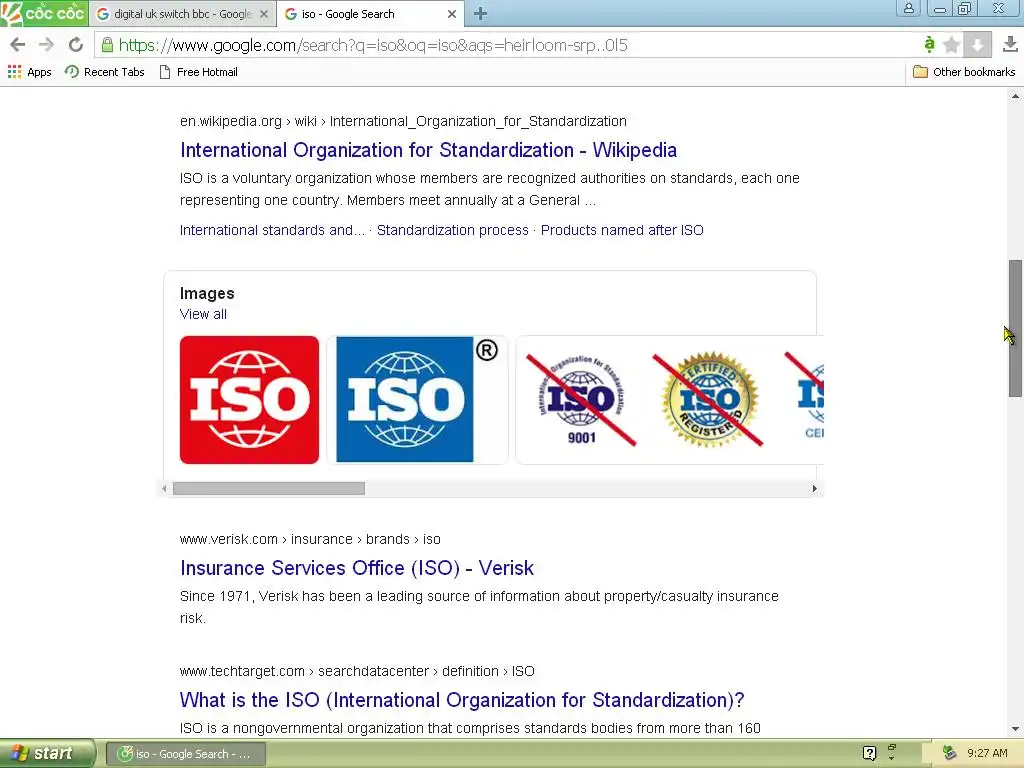The width and height of the screenshot is (1024, 768).
Task: Open the blue ISO logo image
Action: 417,400
